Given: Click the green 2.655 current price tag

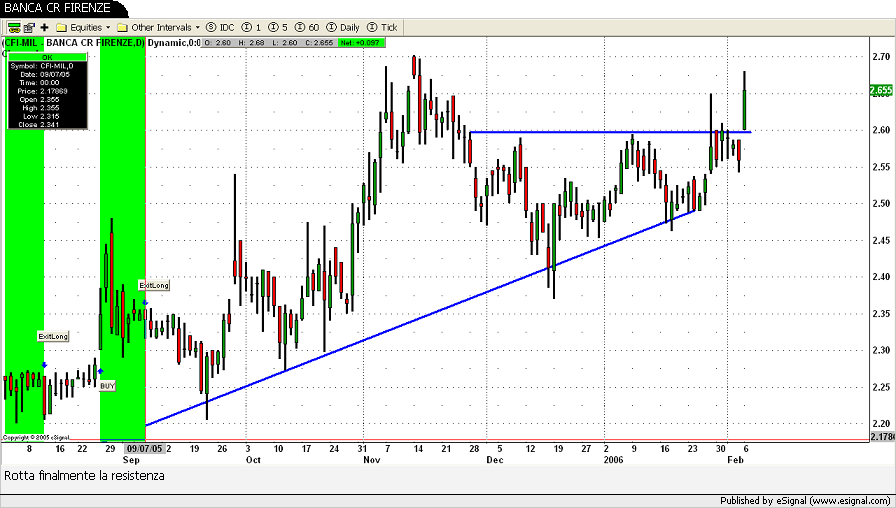Looking at the screenshot, I should (x=881, y=91).
